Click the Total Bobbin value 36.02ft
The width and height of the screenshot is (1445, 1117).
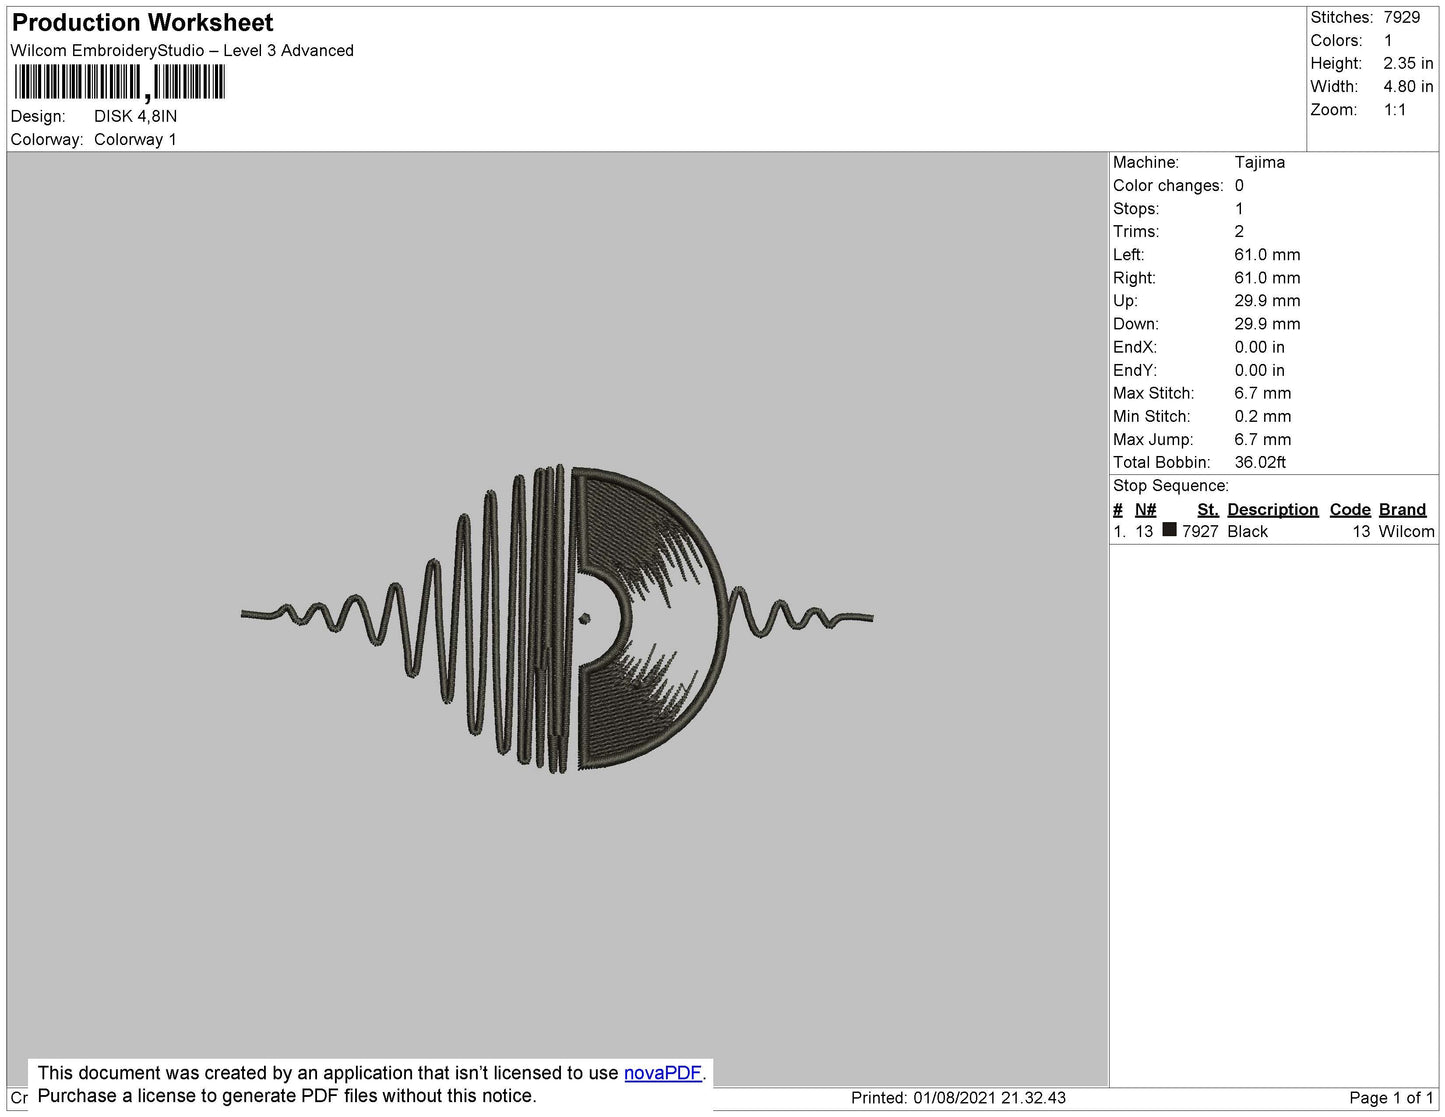coord(1260,462)
